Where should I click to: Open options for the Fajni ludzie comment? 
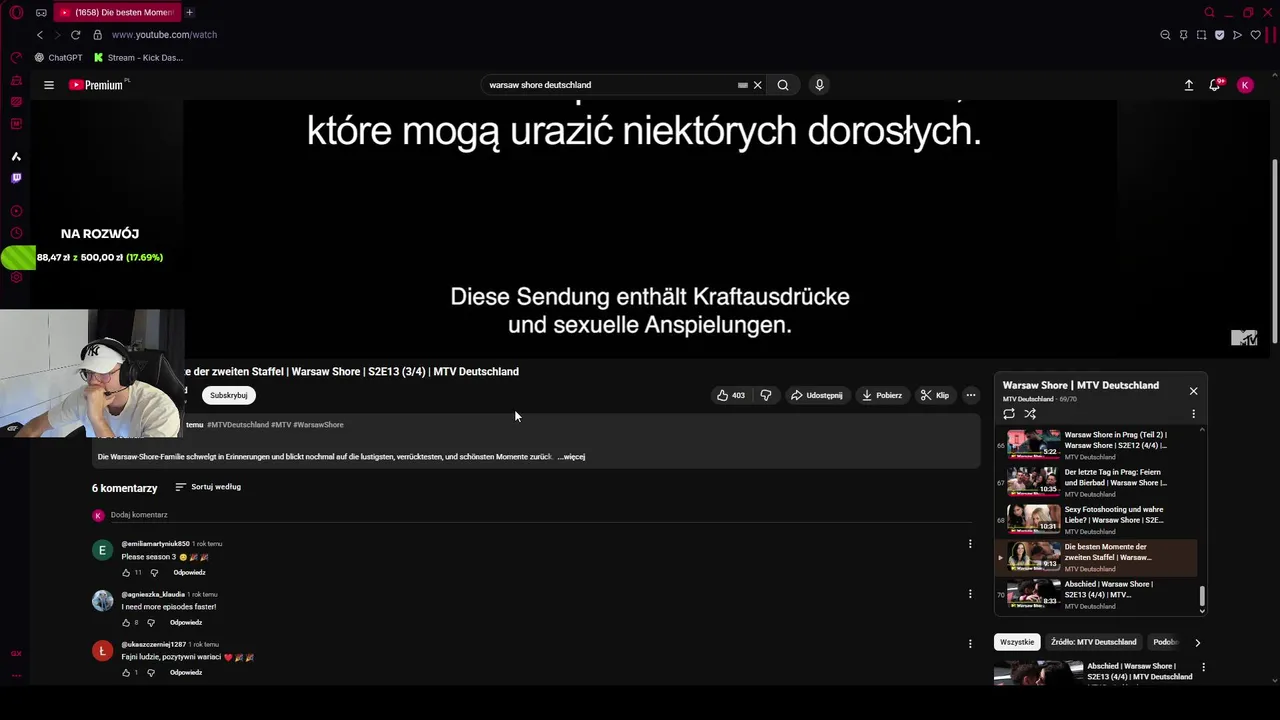click(x=969, y=644)
